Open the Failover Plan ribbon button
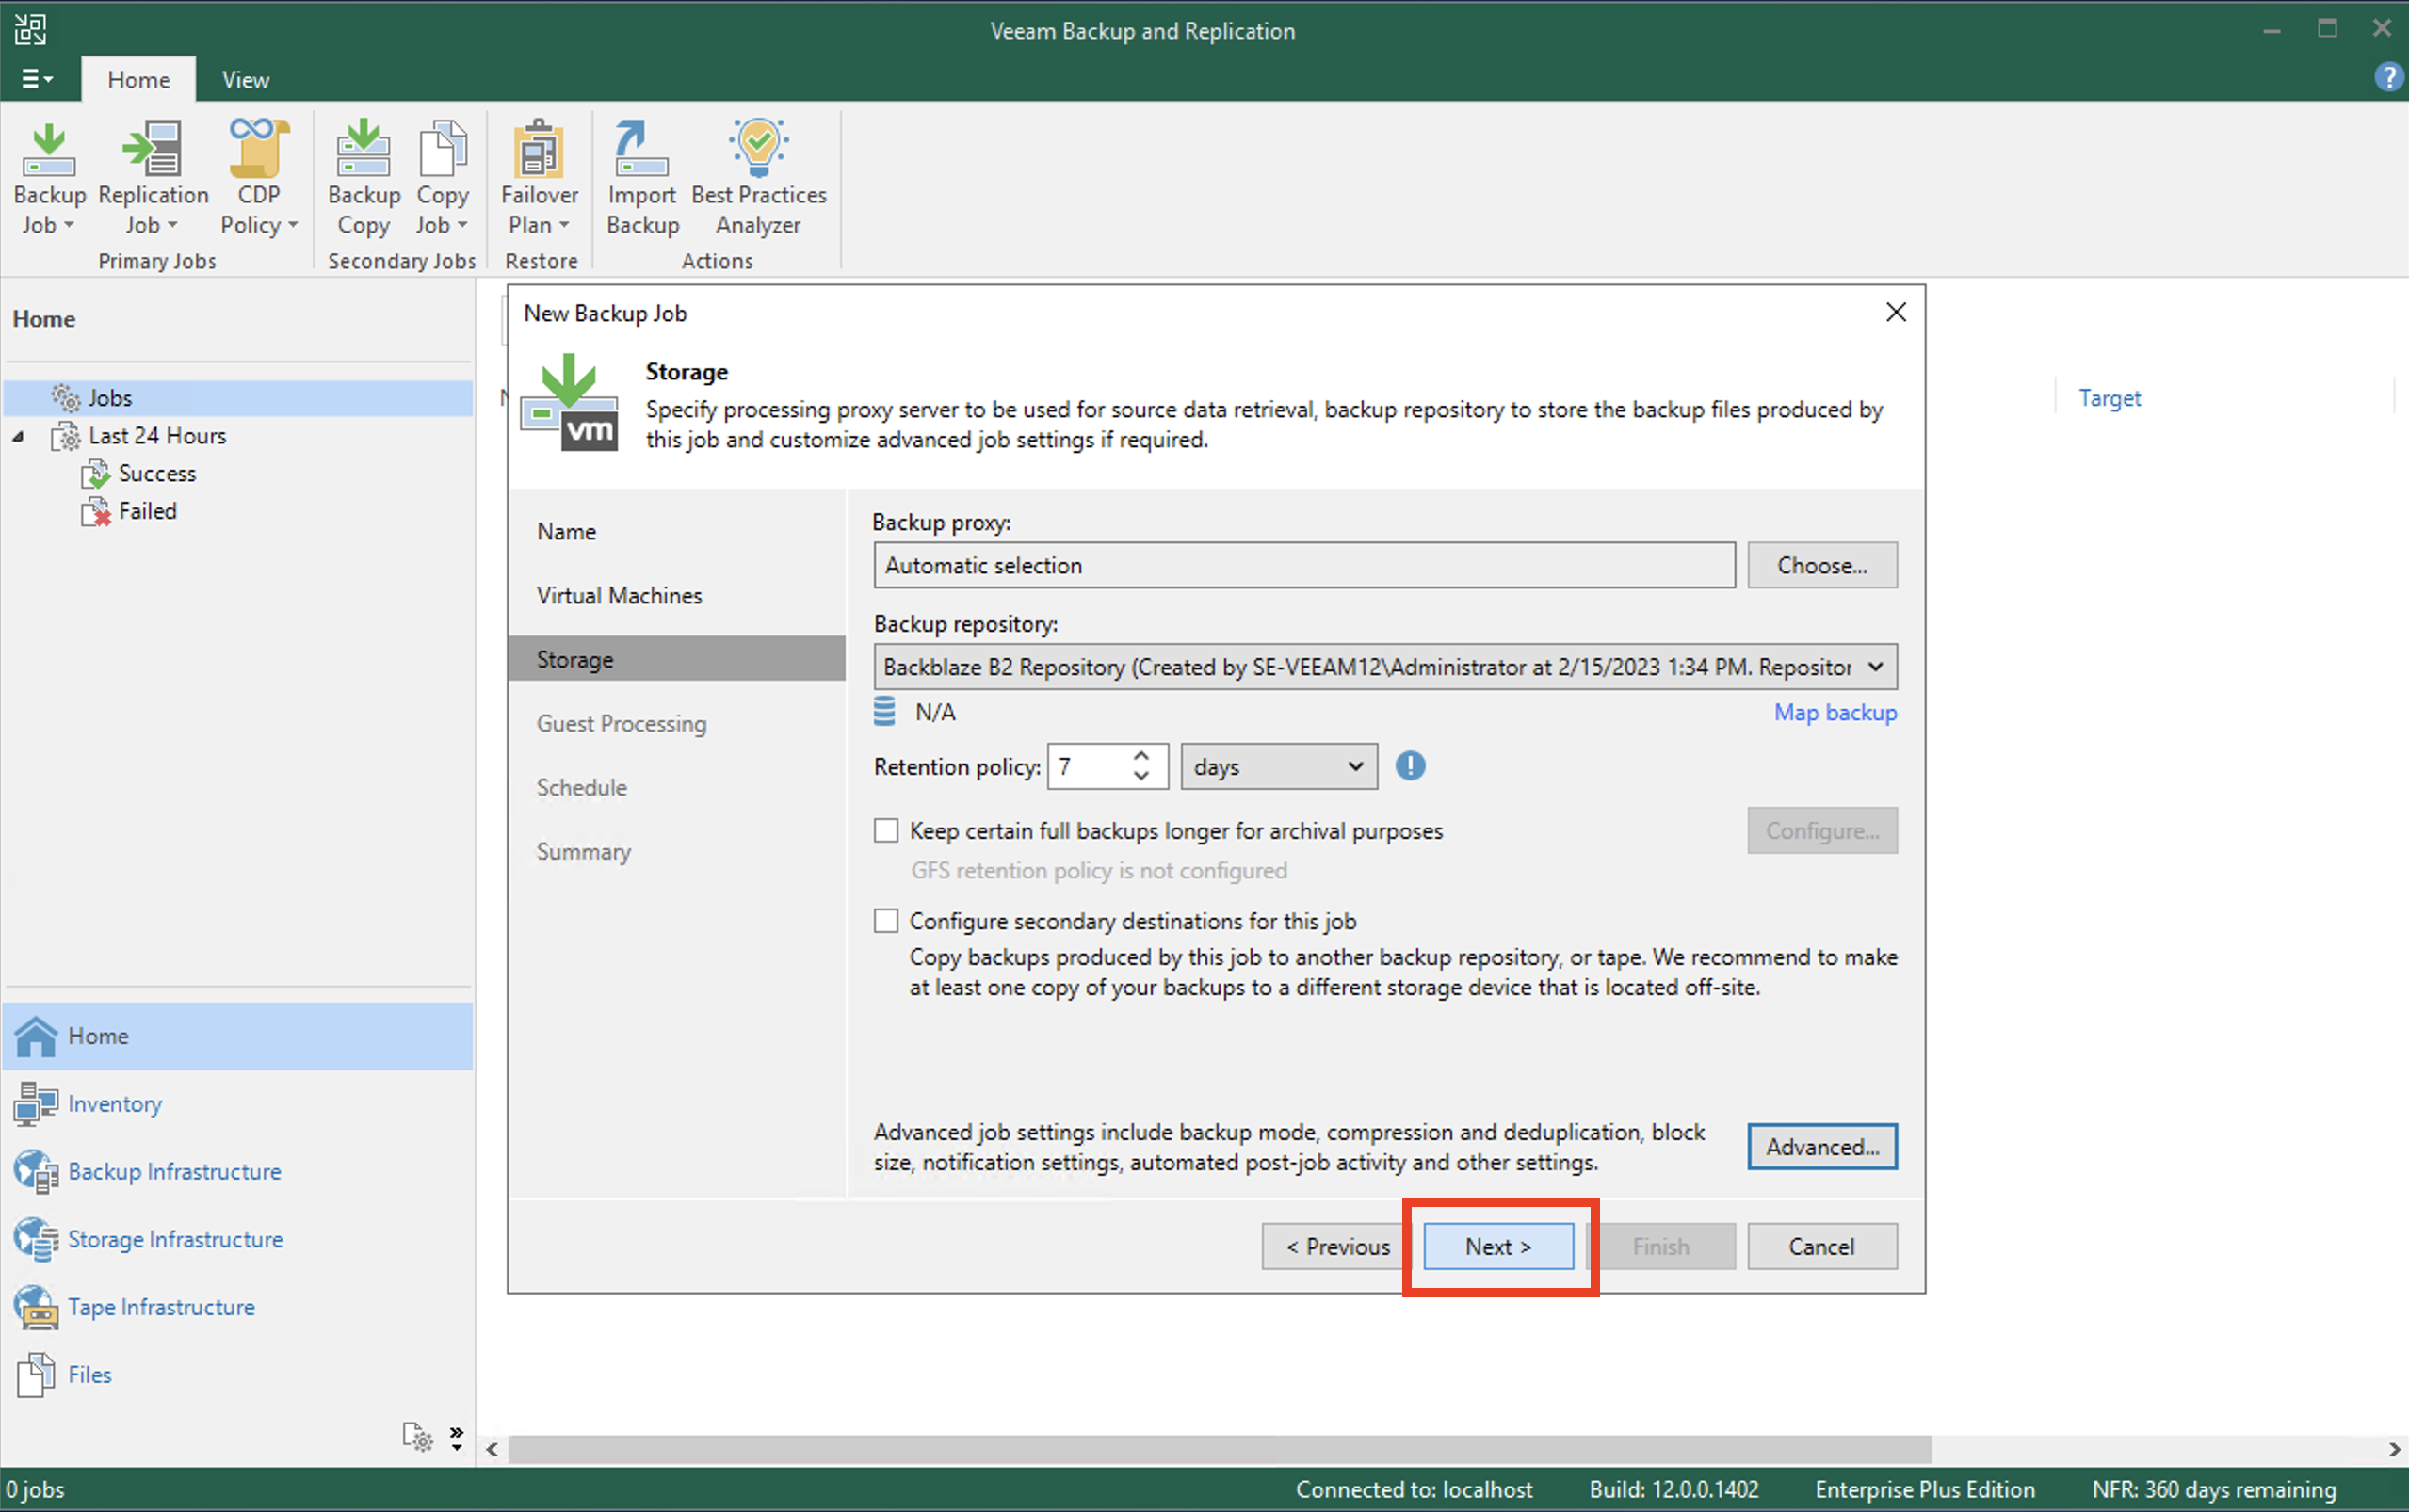This screenshot has height=1512, width=2409. click(x=539, y=178)
